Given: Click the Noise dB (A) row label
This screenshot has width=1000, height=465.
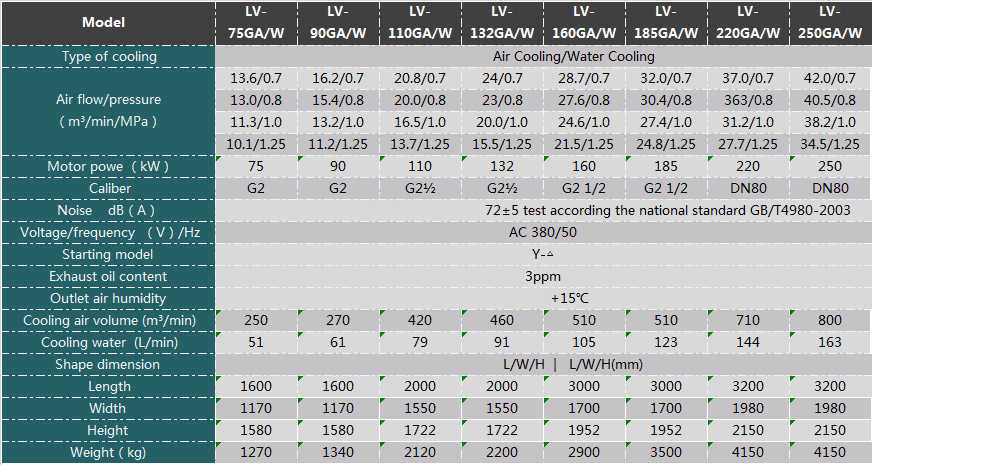Looking at the screenshot, I should (x=108, y=210).
